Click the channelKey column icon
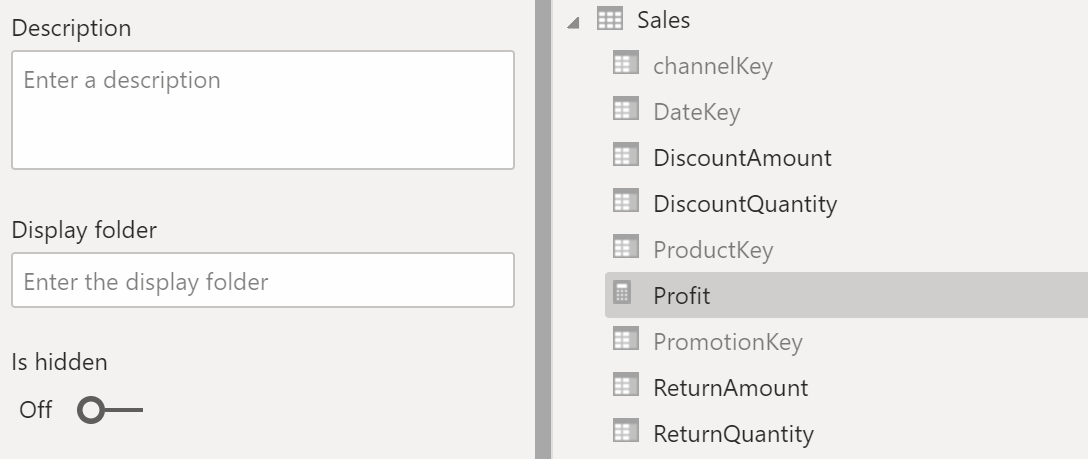Viewport: 1088px width, 459px height. 625,65
